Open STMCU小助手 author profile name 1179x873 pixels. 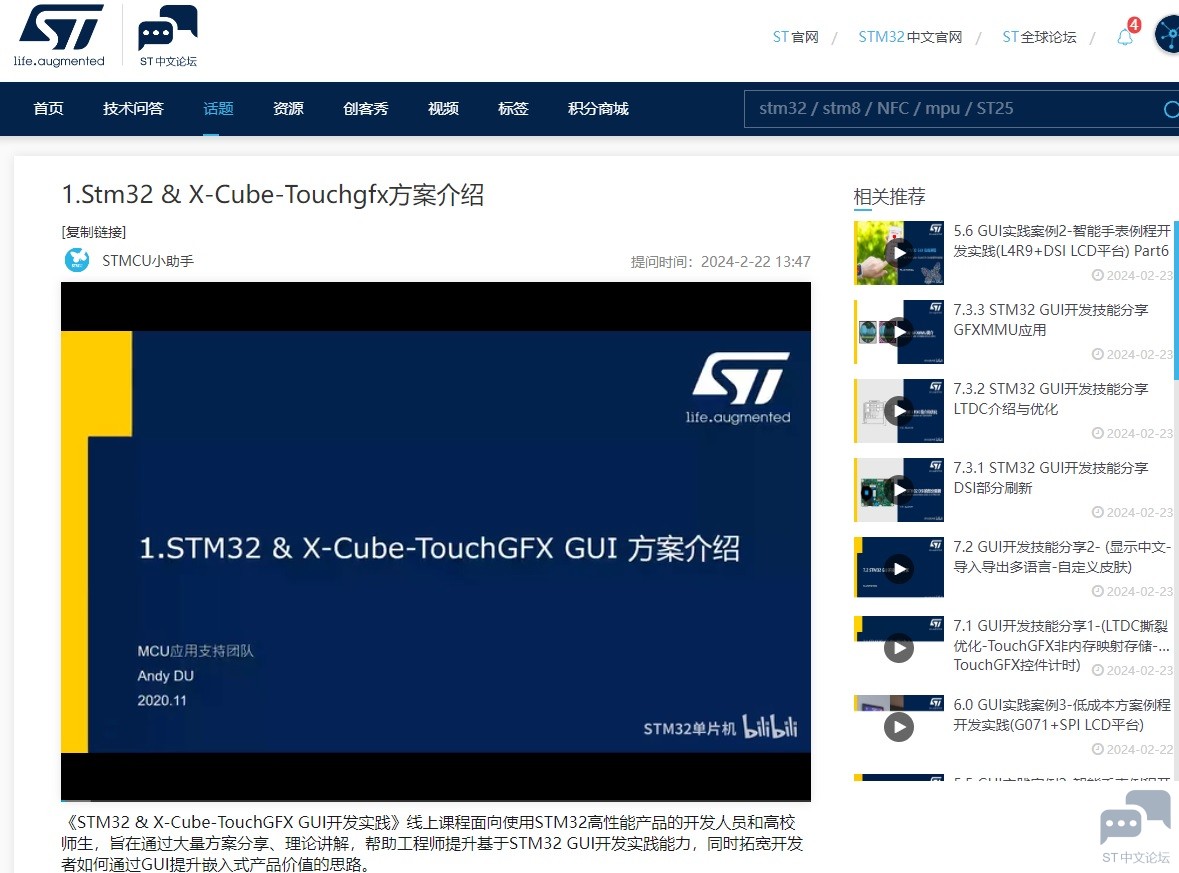148,261
